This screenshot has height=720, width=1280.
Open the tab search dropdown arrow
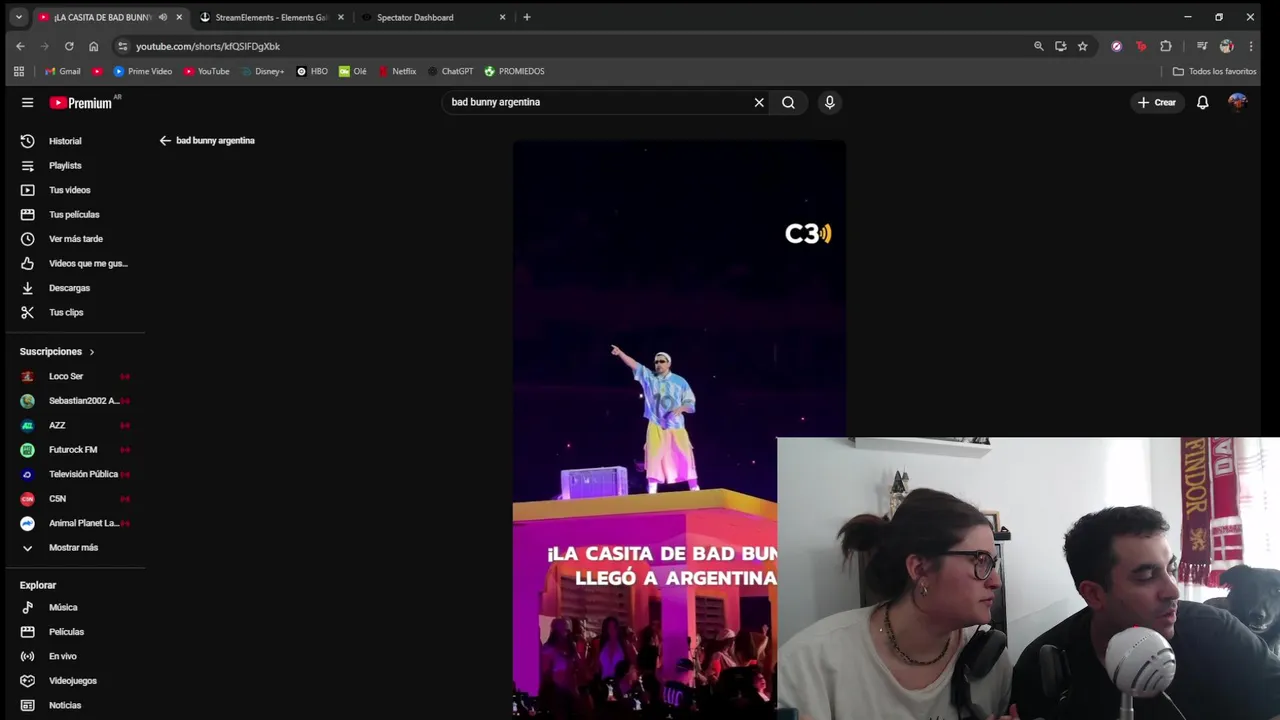[18, 17]
